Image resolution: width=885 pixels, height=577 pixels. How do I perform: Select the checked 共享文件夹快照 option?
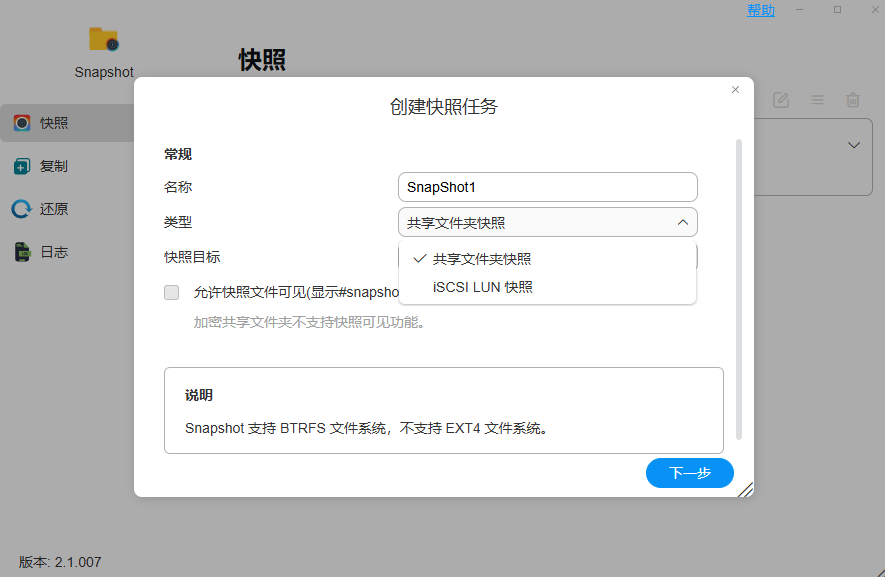(x=482, y=259)
